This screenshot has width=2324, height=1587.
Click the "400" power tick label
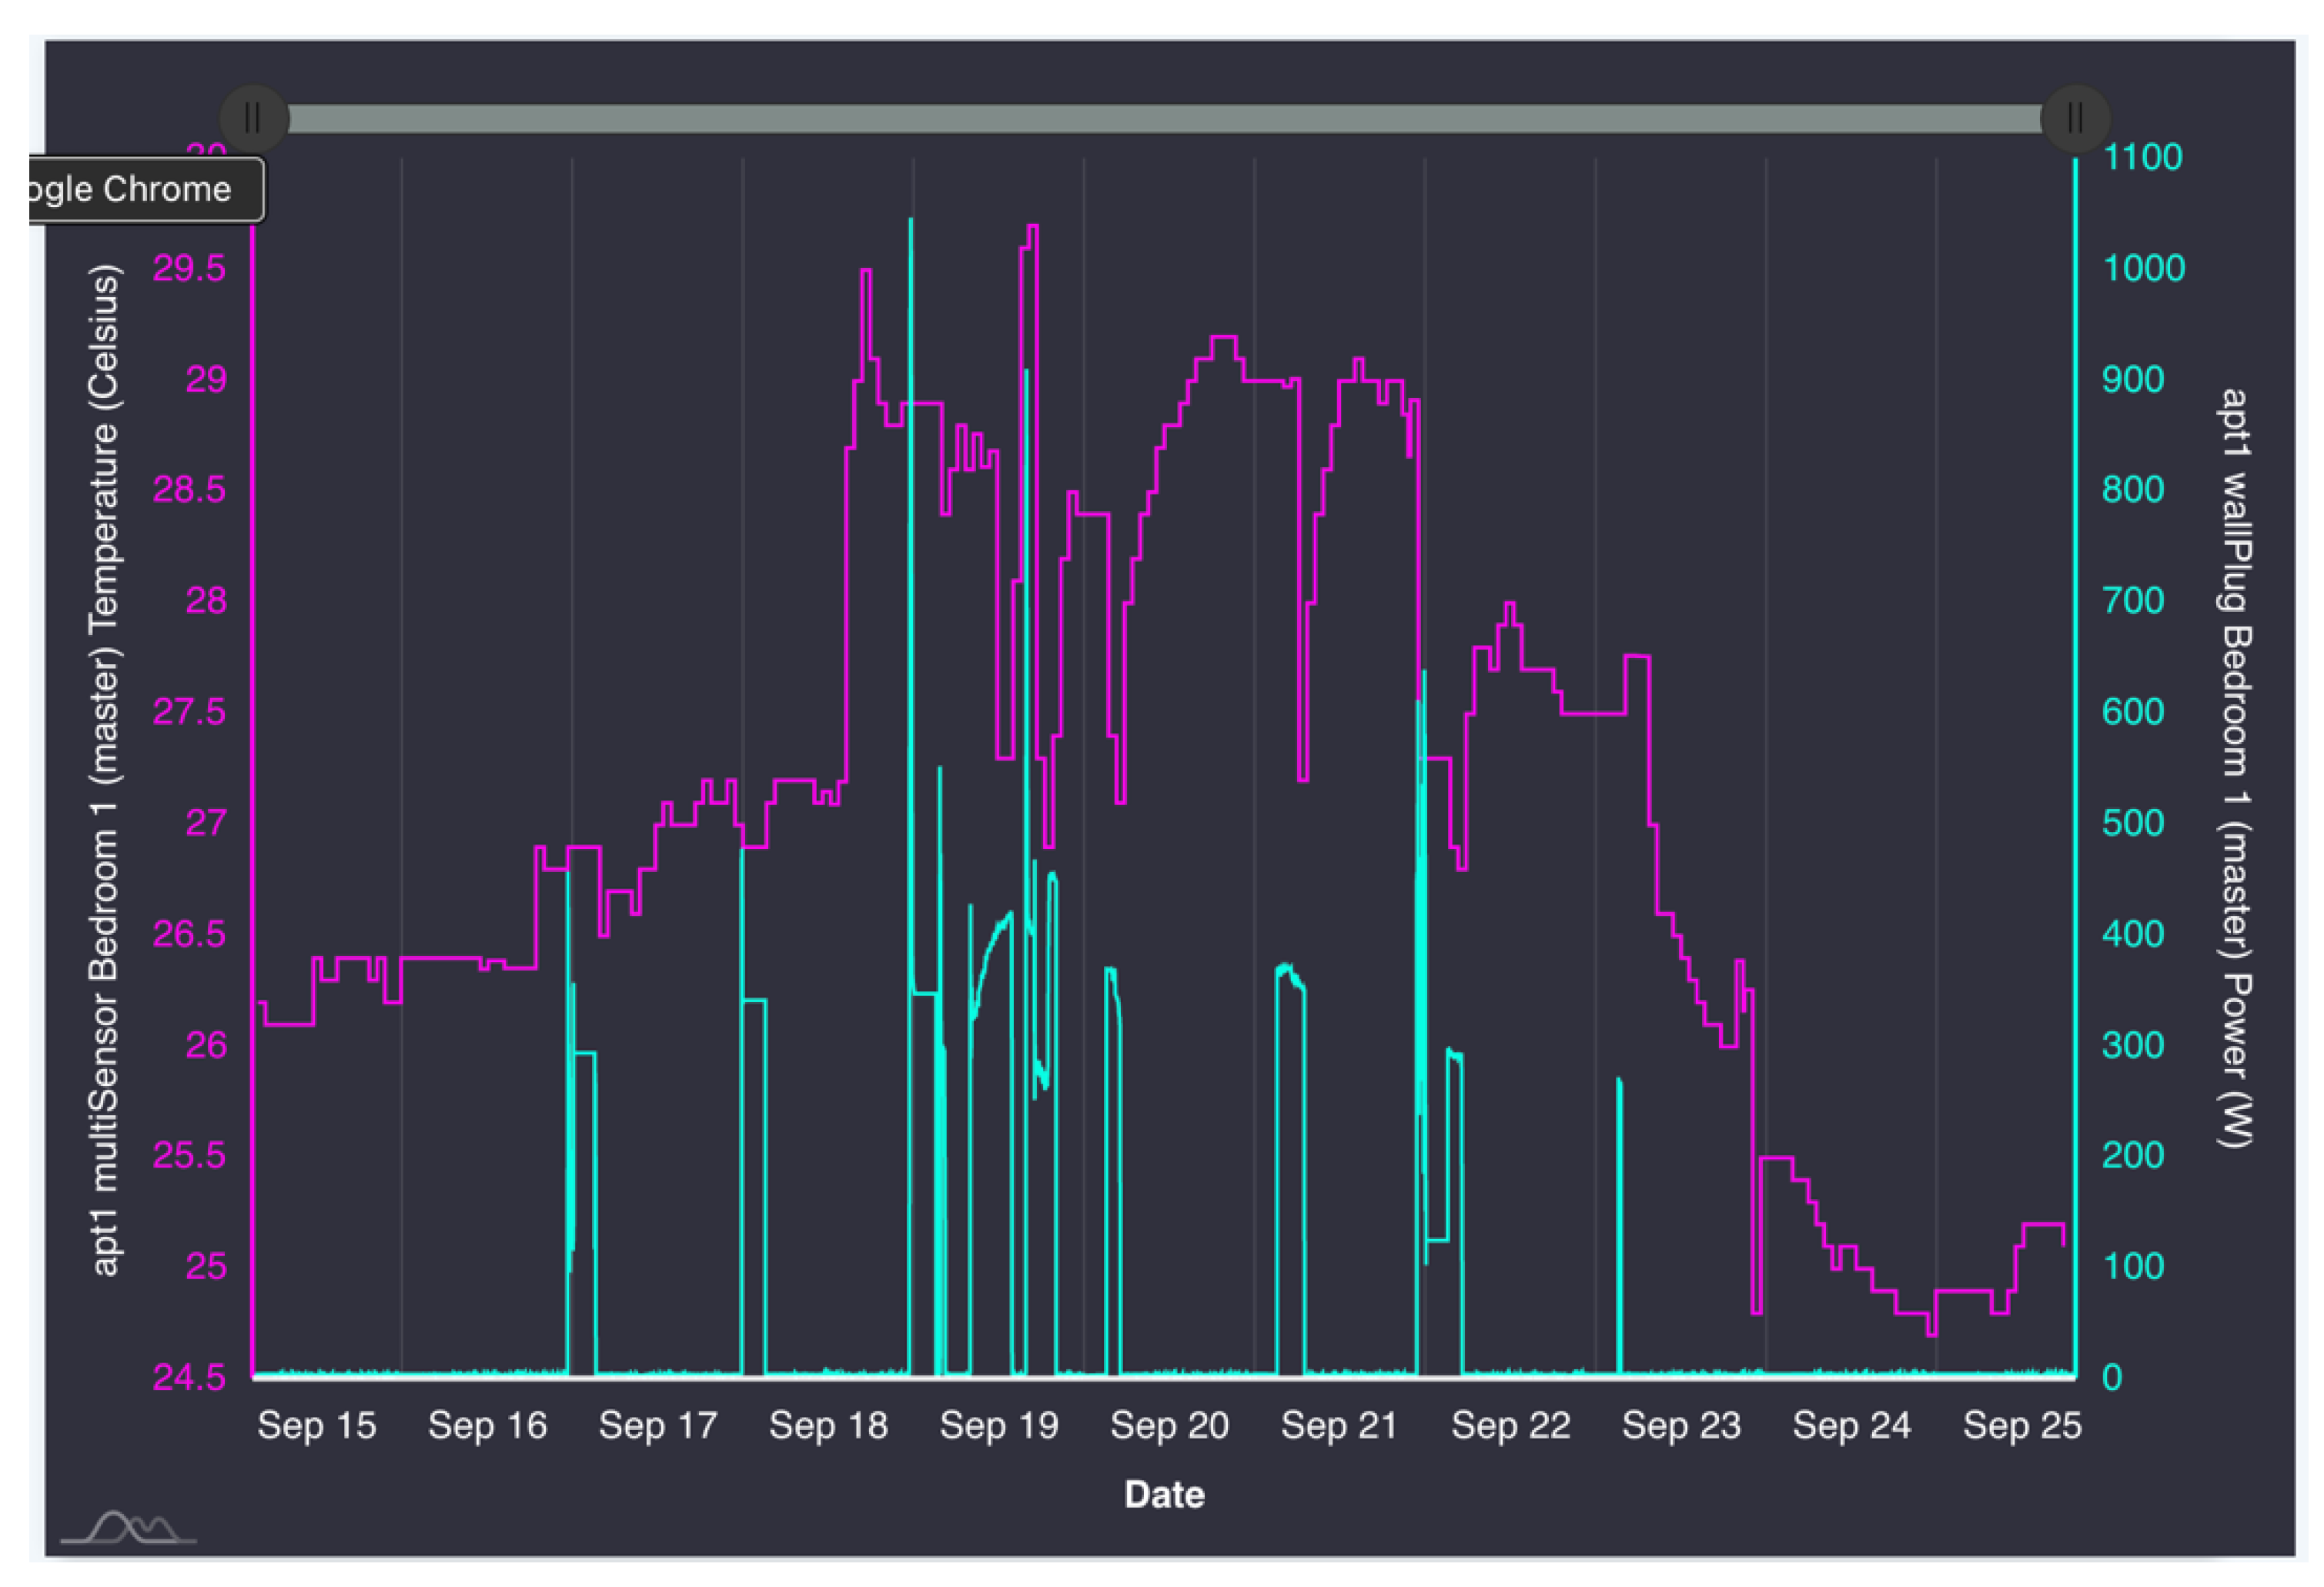point(2133,934)
